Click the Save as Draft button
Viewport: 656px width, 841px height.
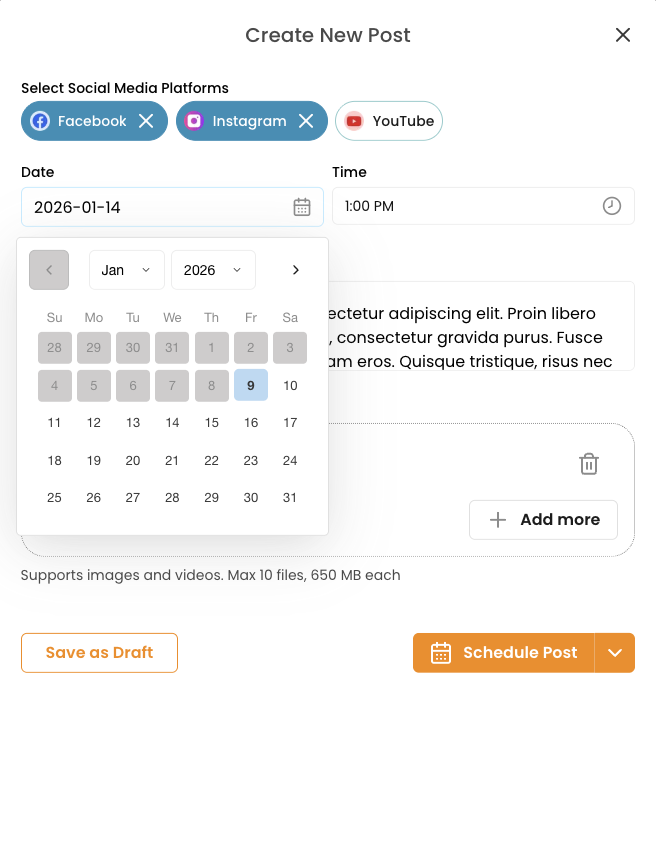point(99,652)
